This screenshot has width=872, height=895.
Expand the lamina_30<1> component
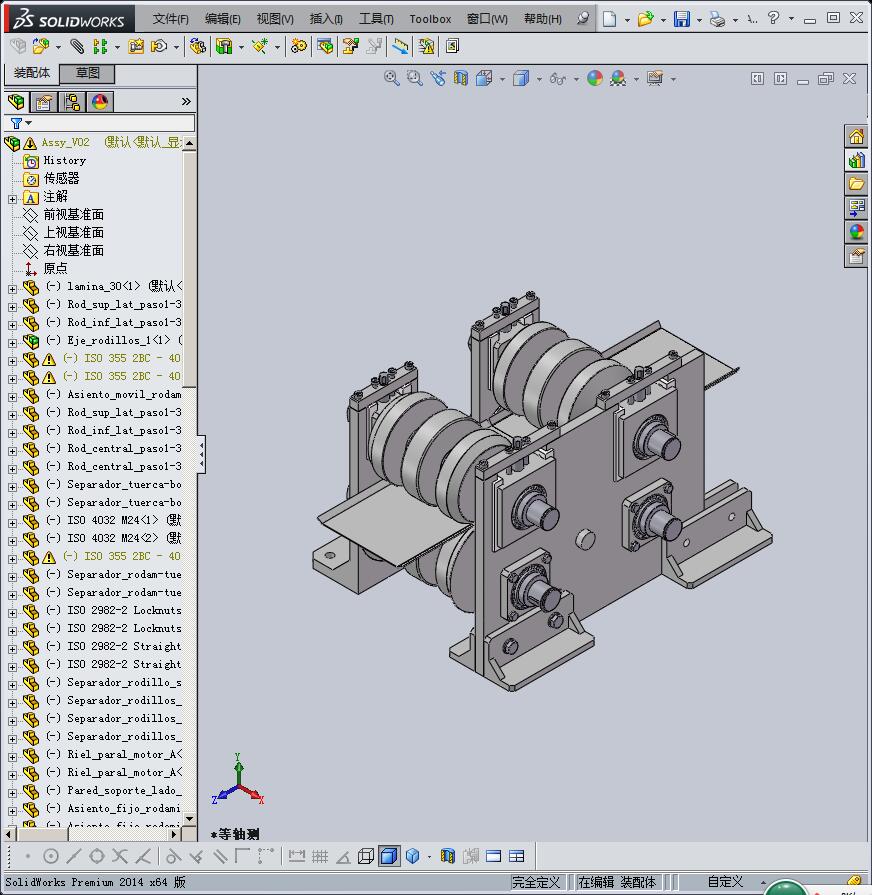coord(13,289)
